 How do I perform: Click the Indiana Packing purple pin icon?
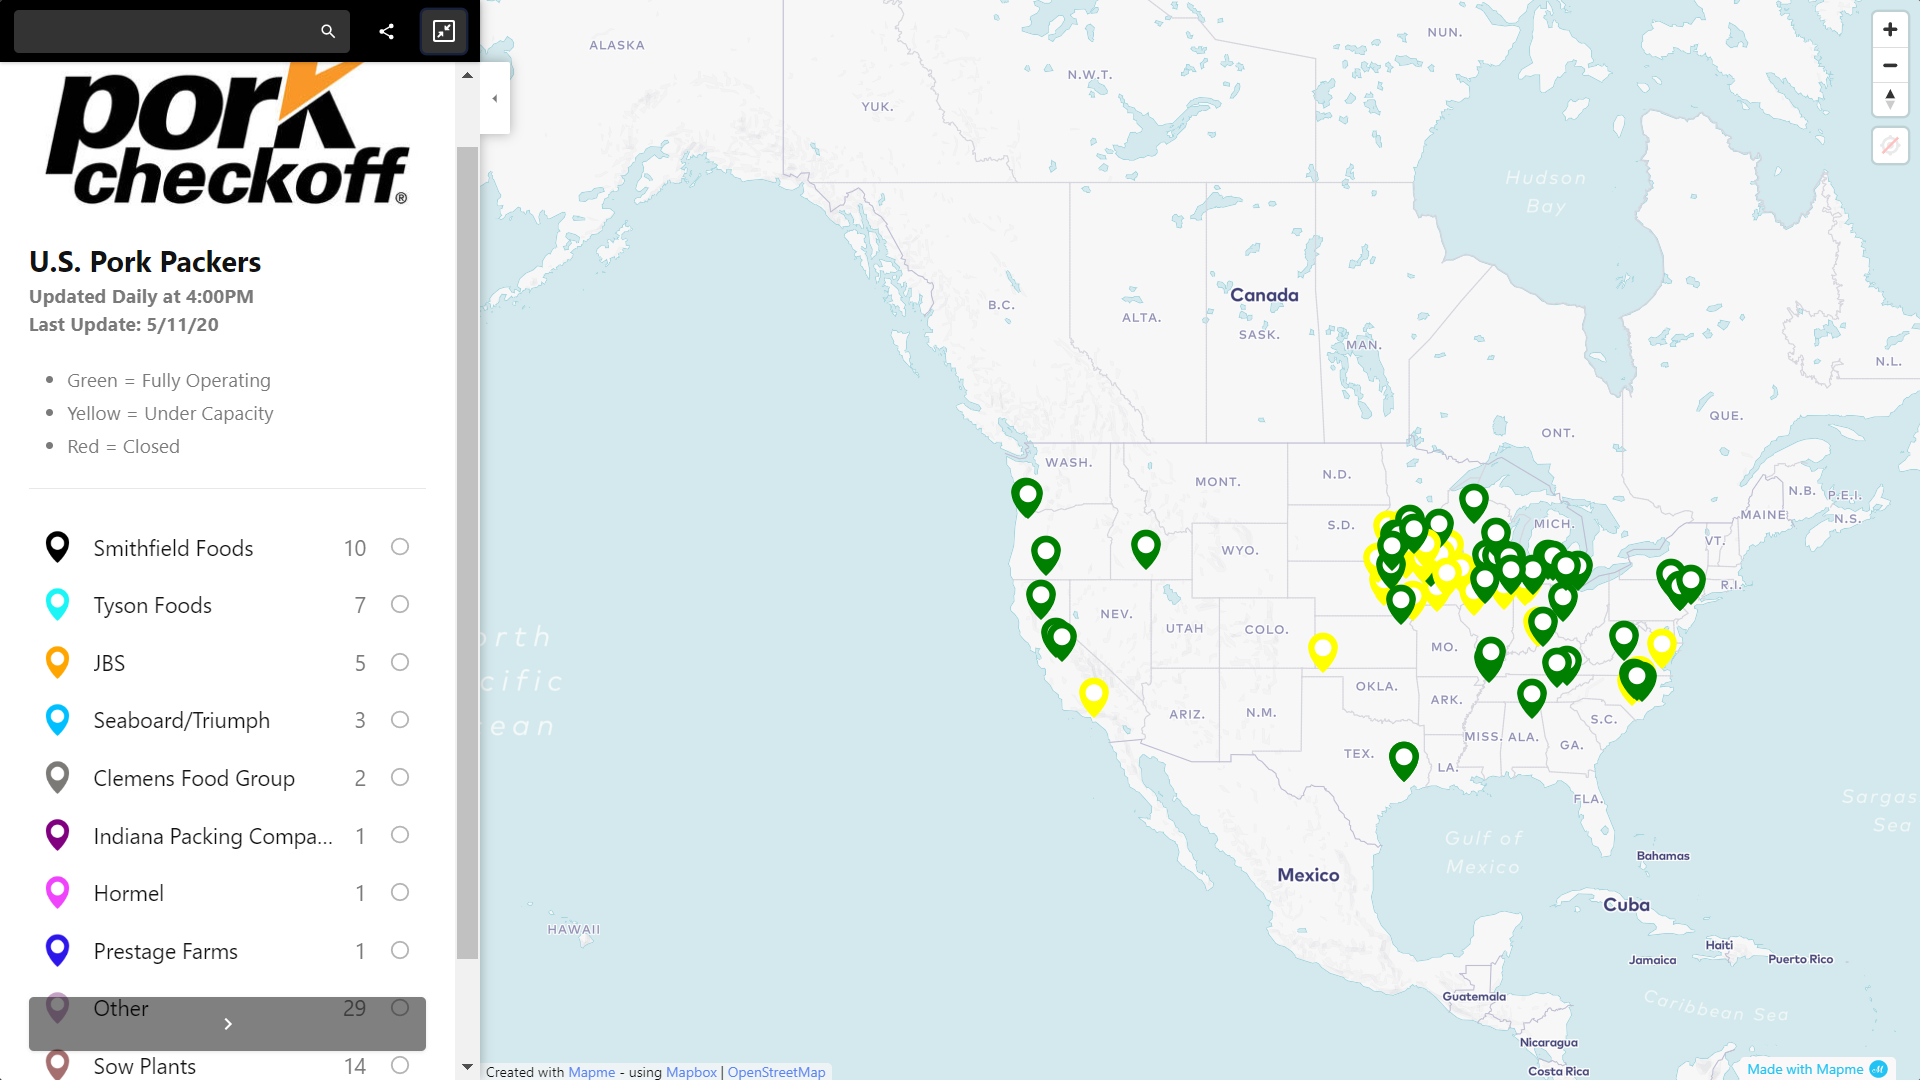click(x=58, y=835)
